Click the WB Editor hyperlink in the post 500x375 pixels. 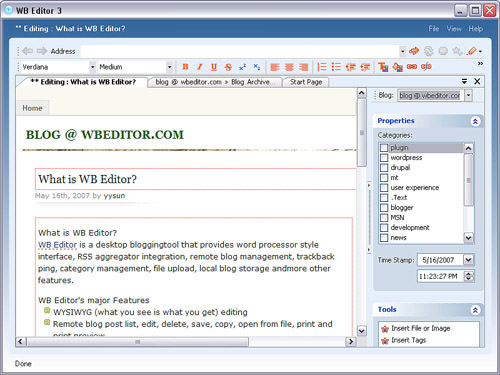(57, 245)
